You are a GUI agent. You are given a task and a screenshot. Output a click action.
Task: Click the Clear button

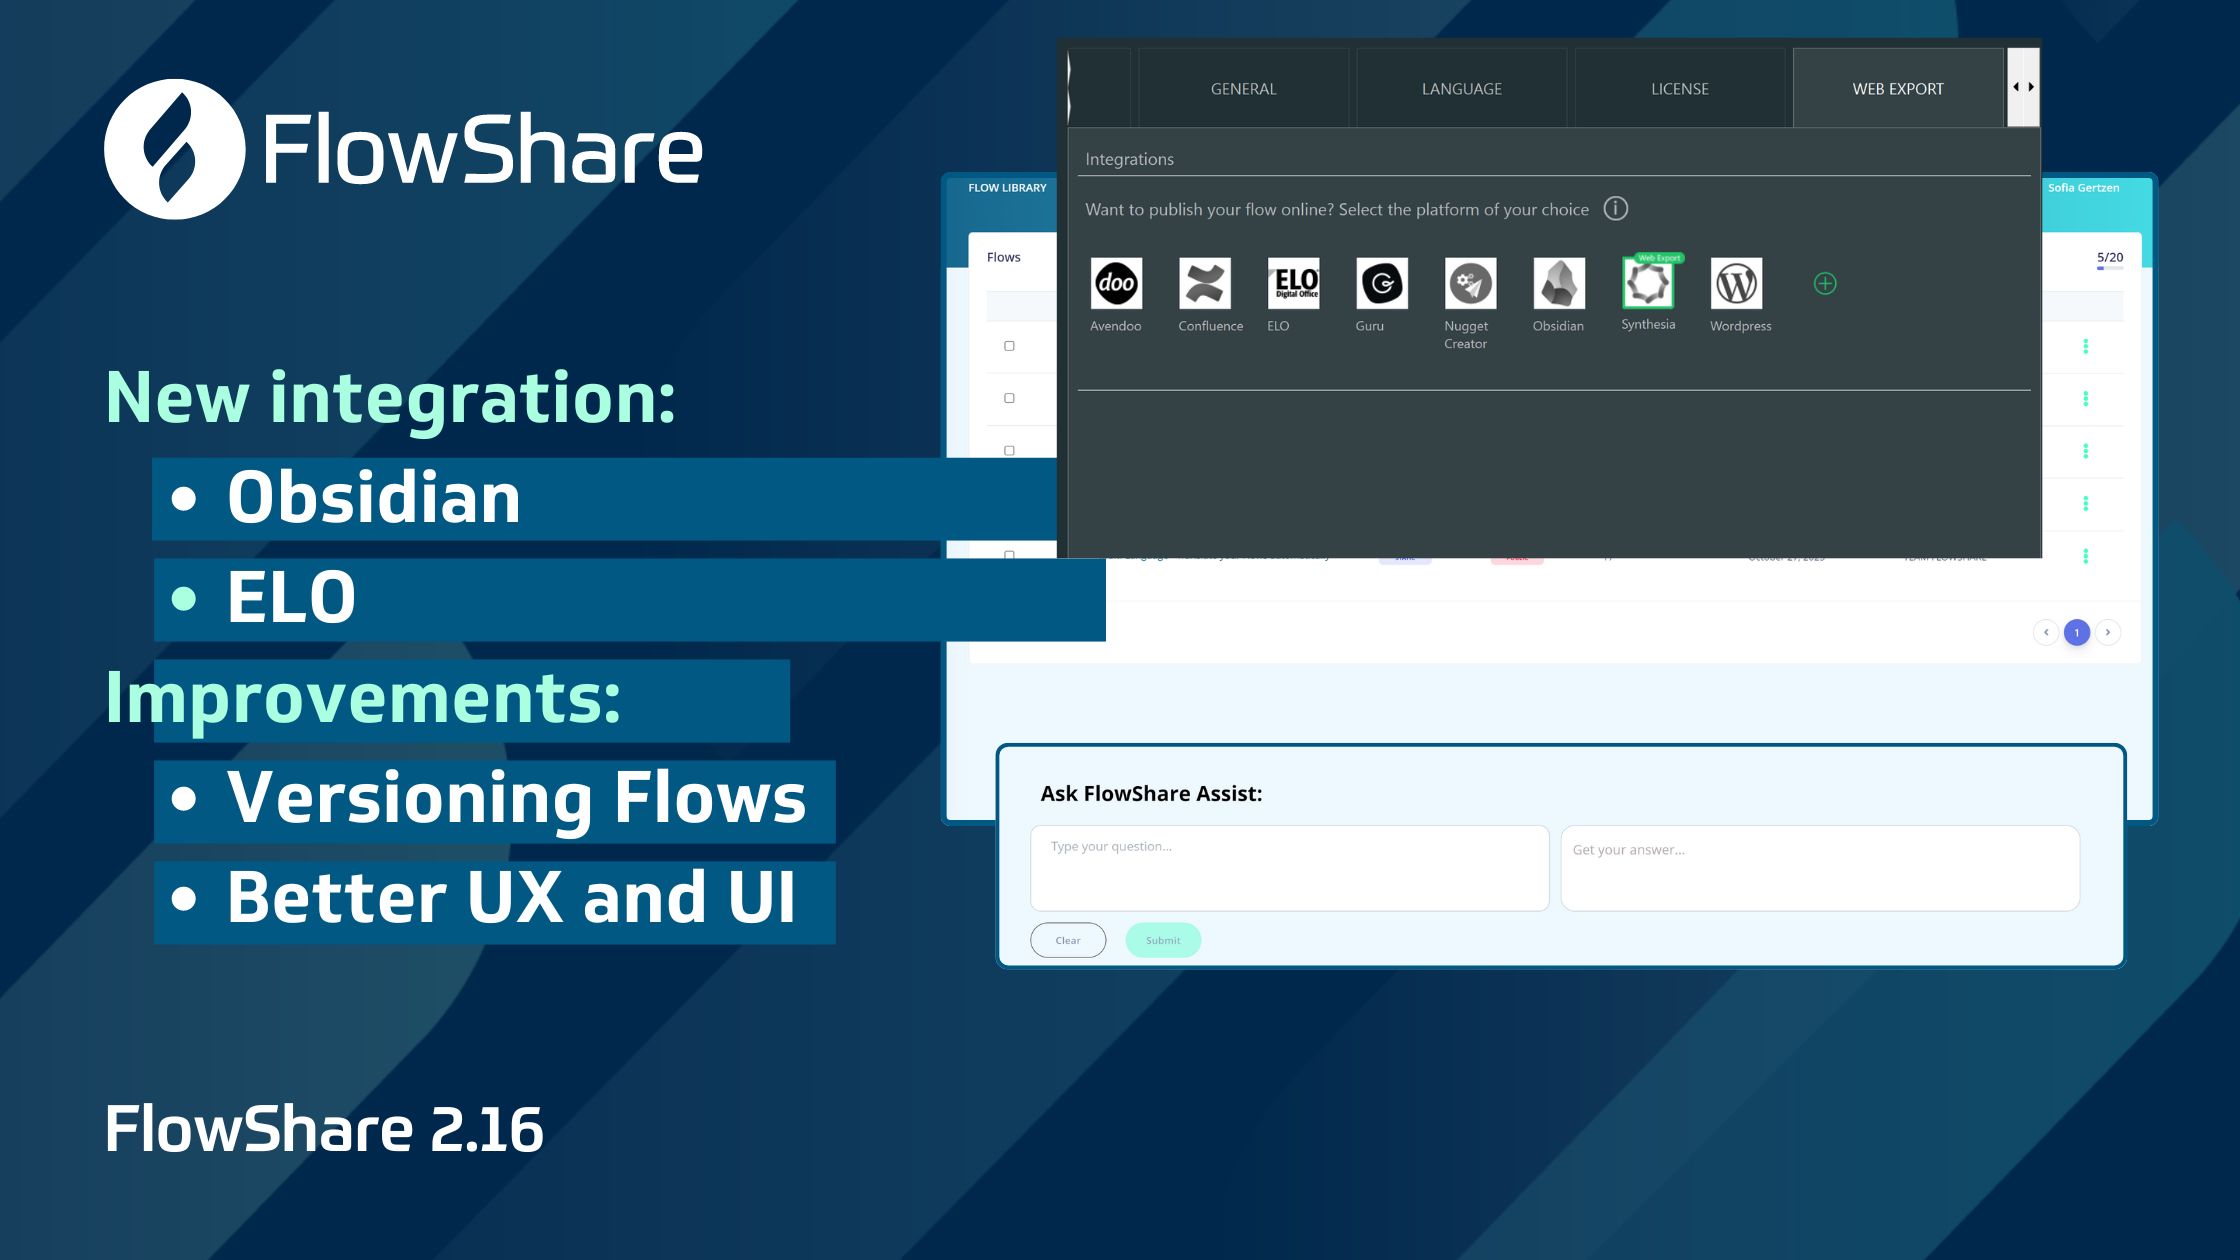click(1068, 940)
